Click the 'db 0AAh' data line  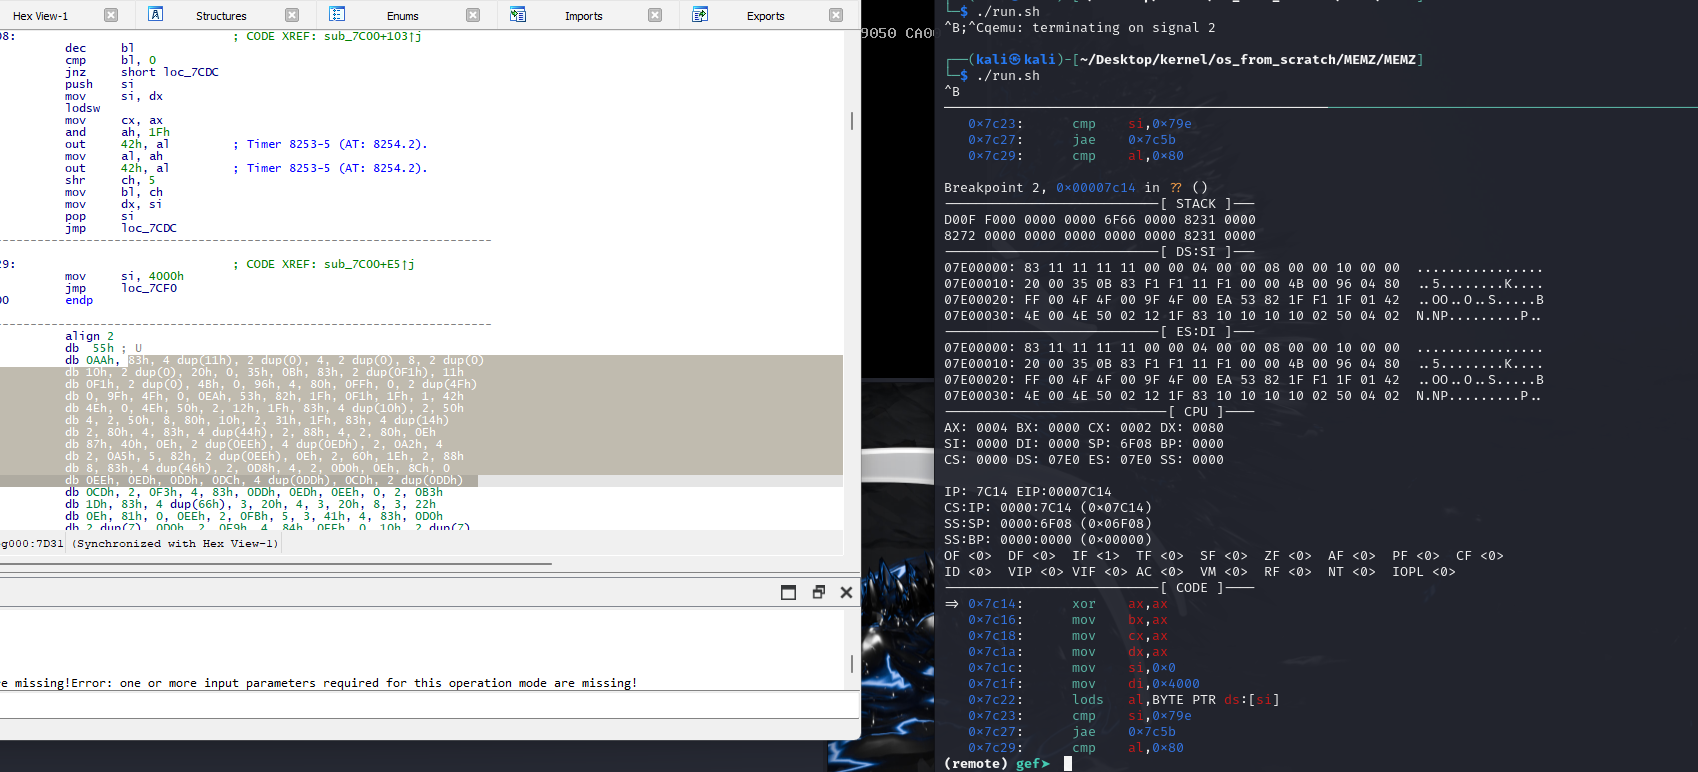[274, 360]
